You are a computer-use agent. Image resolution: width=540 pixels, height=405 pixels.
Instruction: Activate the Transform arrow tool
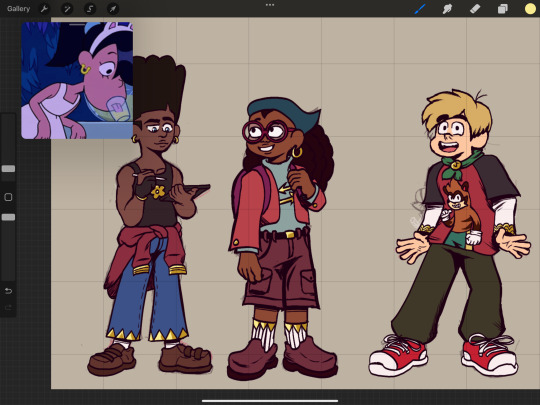click(x=113, y=9)
